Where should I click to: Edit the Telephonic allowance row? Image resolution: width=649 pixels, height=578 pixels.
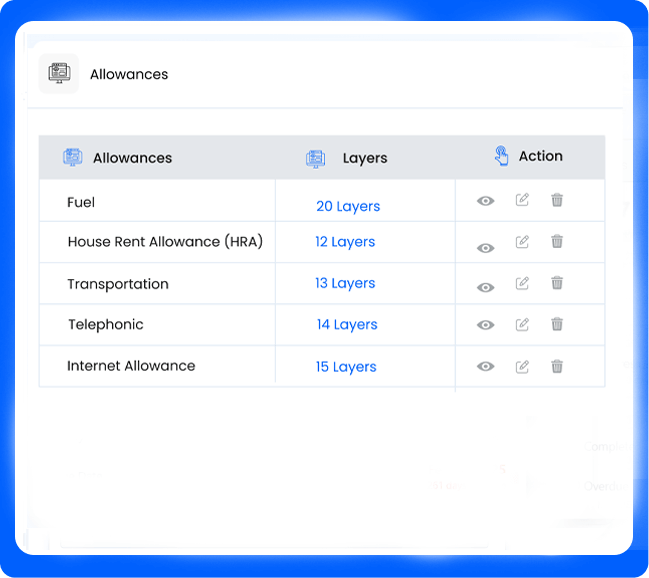coord(522,324)
